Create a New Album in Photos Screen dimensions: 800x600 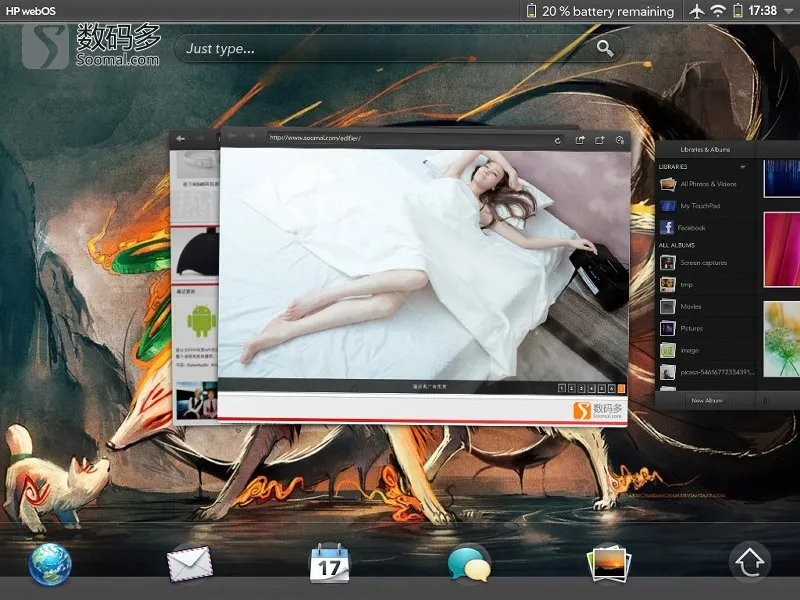point(707,401)
